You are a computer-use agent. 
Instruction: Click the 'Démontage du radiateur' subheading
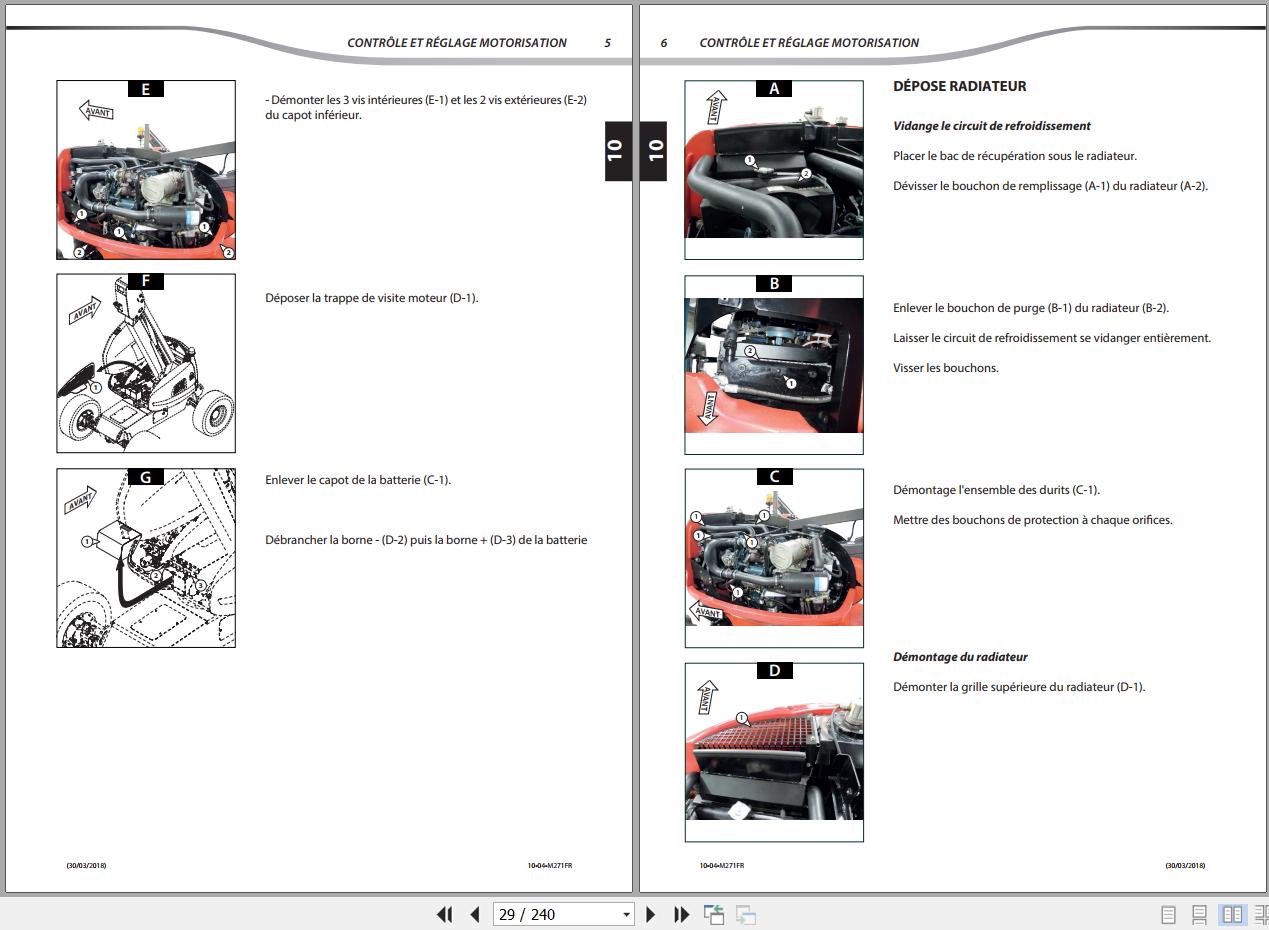tap(960, 657)
